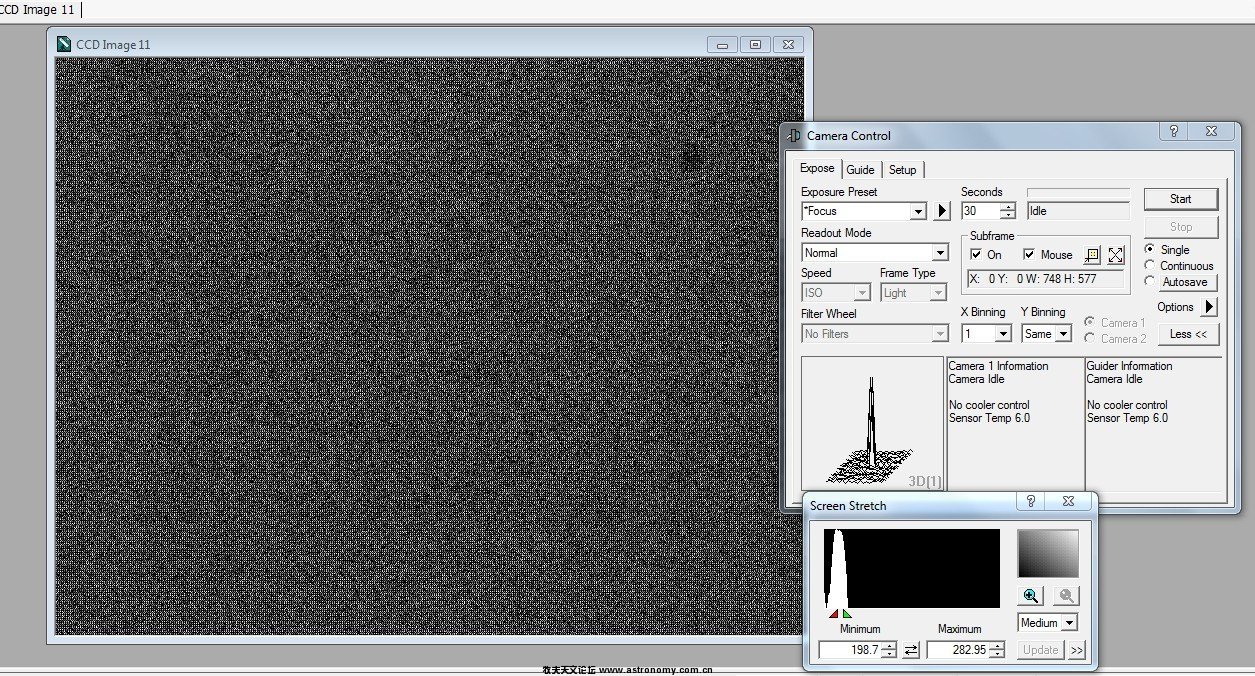Click the CCD Image 11 document tab

coord(37,9)
